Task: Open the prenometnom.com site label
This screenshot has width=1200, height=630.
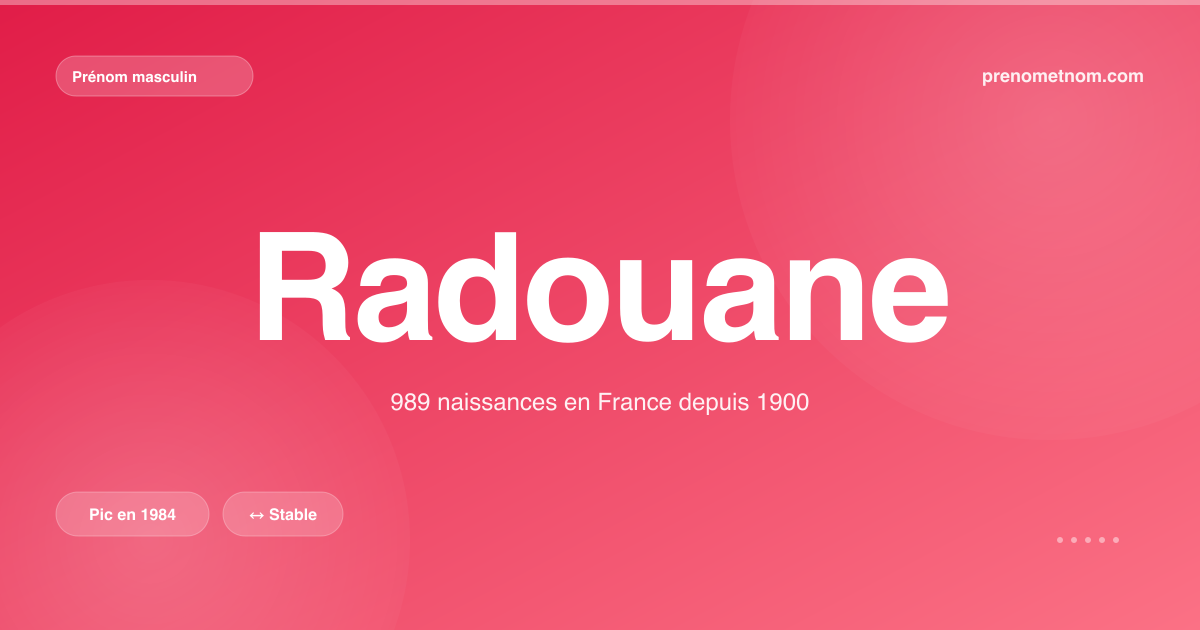Action: point(1063,76)
